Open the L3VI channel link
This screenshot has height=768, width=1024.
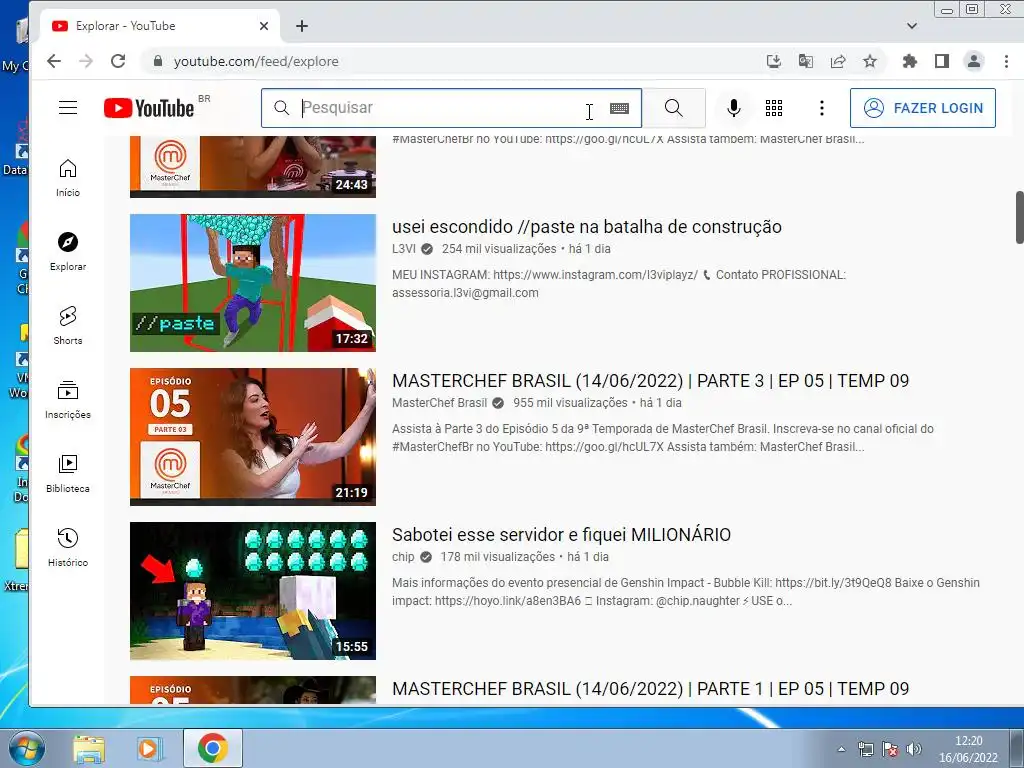(x=404, y=249)
